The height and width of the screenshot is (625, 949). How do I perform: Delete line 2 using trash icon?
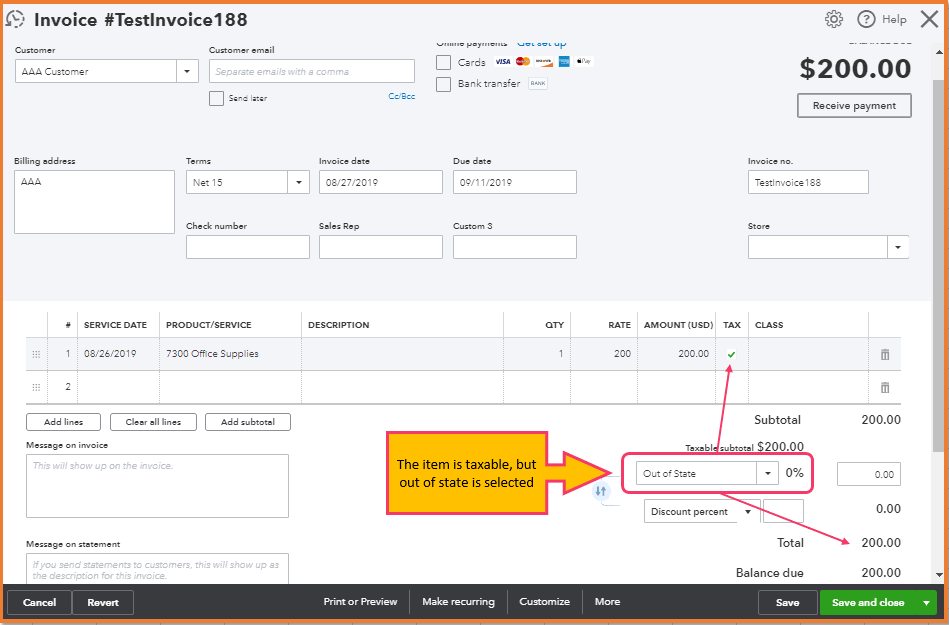click(x=885, y=387)
